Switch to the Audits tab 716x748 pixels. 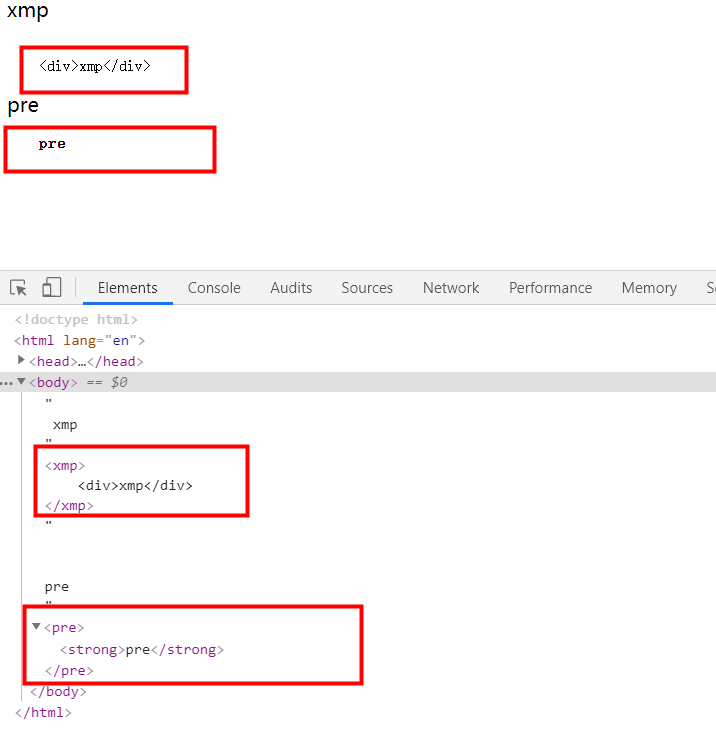(291, 288)
